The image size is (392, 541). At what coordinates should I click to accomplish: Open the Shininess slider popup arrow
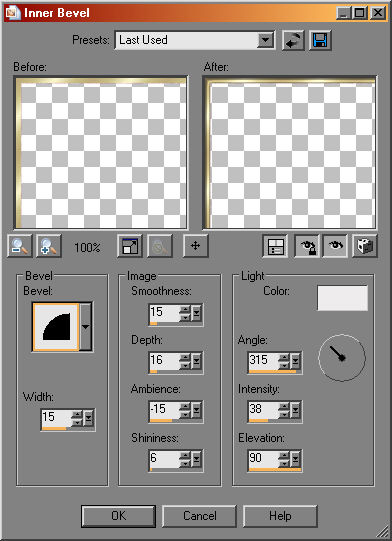pyautogui.click(x=197, y=460)
